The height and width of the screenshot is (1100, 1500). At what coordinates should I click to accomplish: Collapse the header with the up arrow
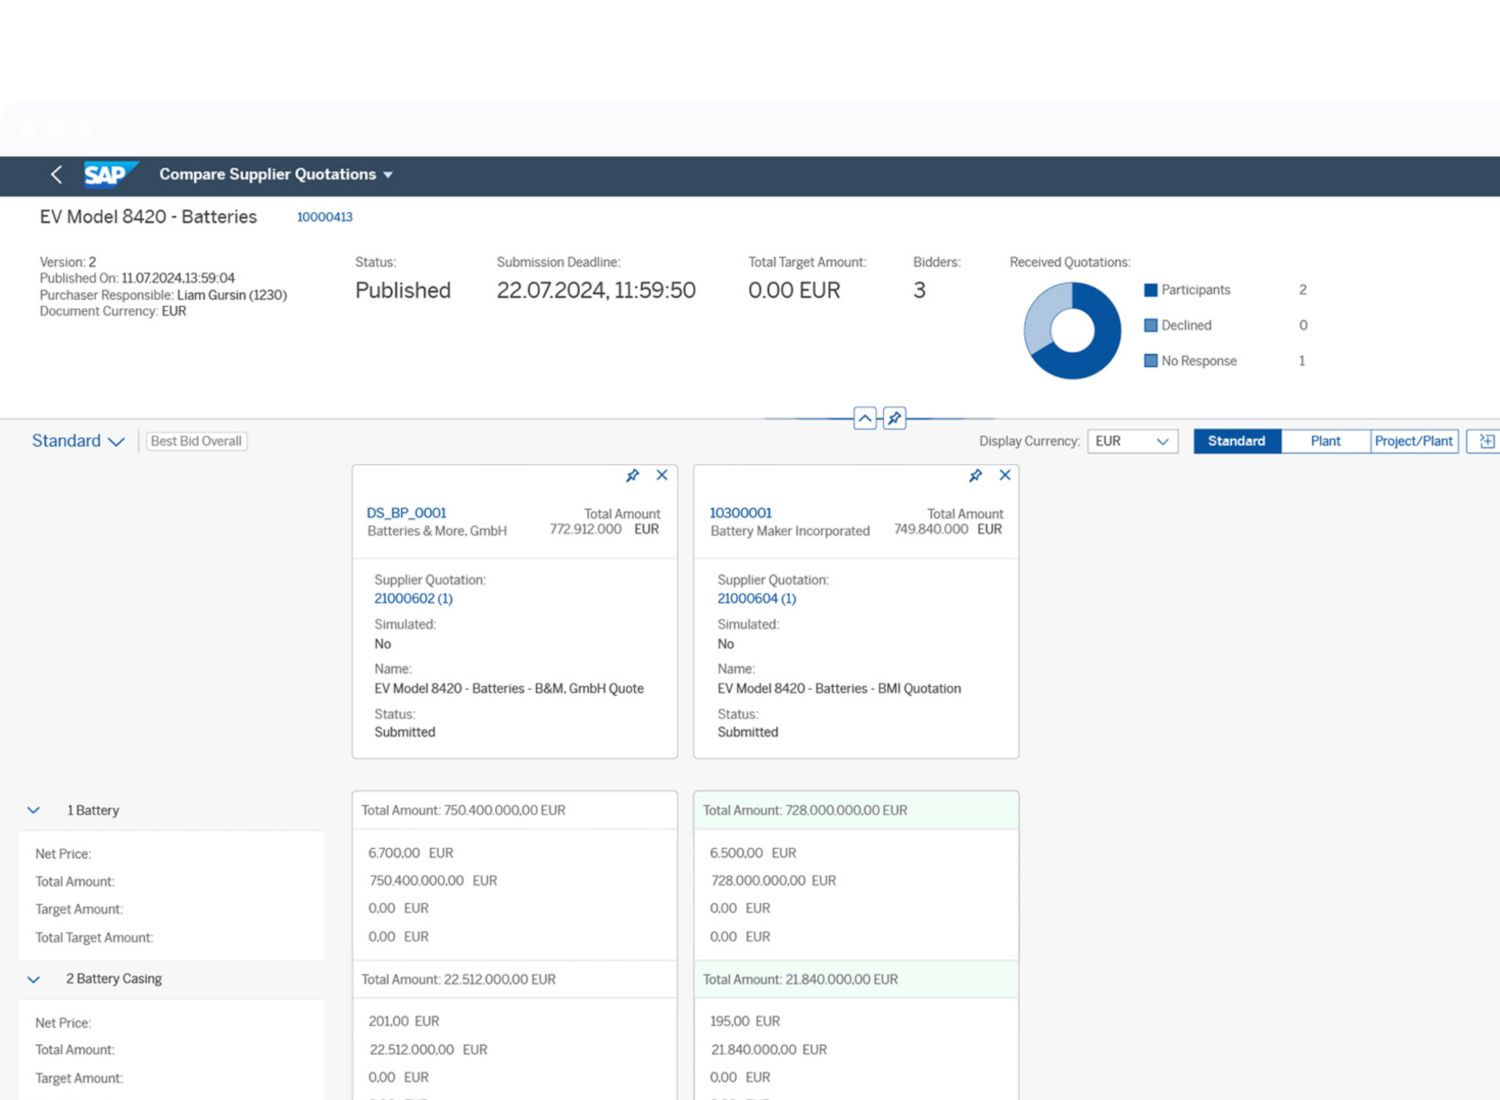pos(865,418)
